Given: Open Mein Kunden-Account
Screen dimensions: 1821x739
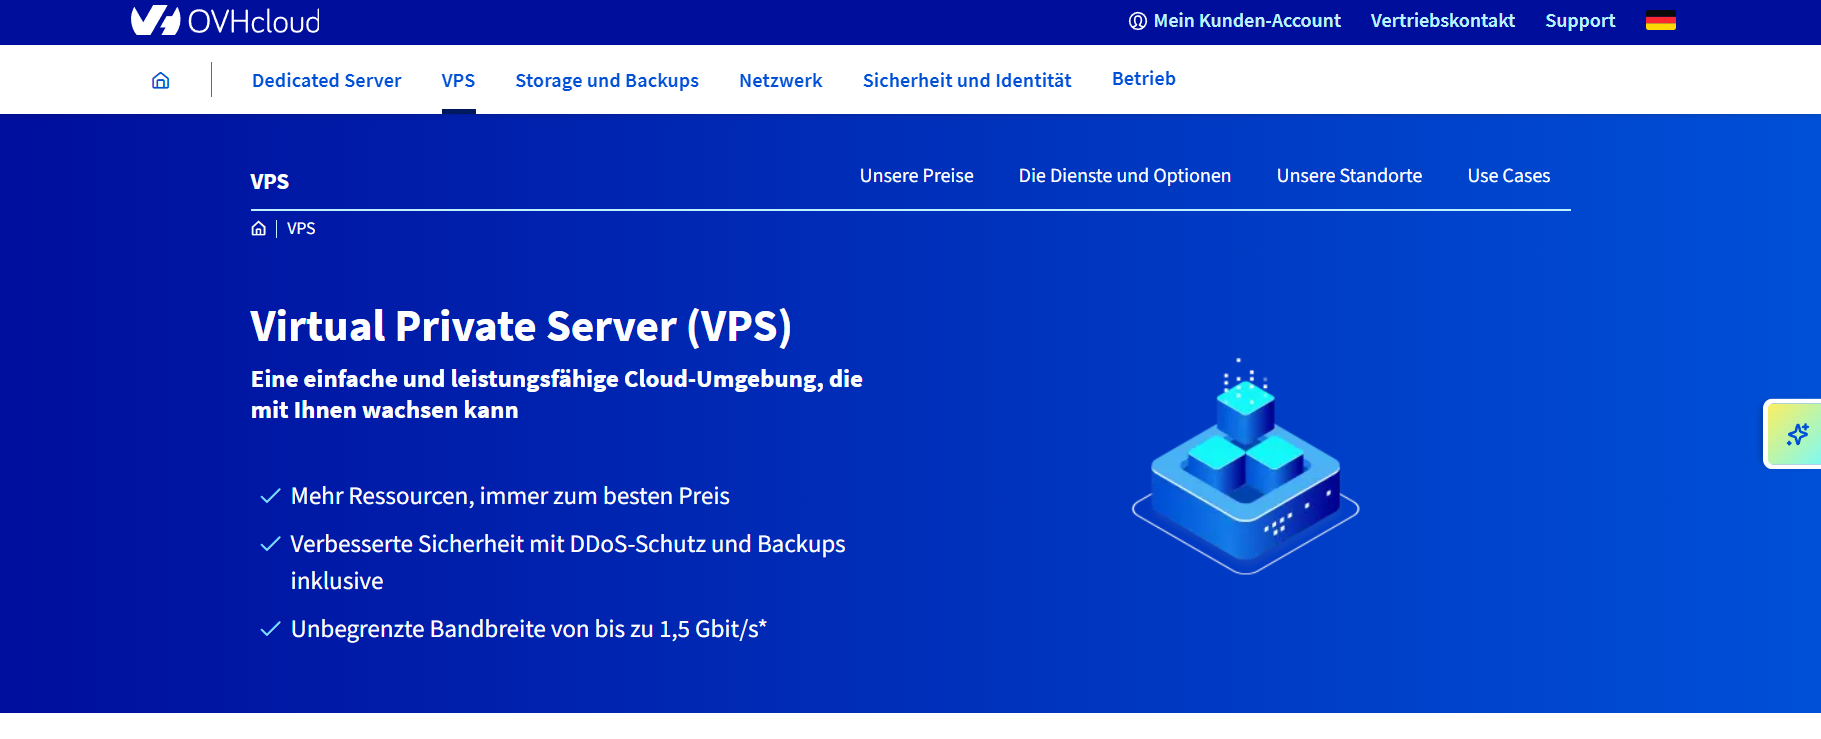Looking at the screenshot, I should 1235,20.
